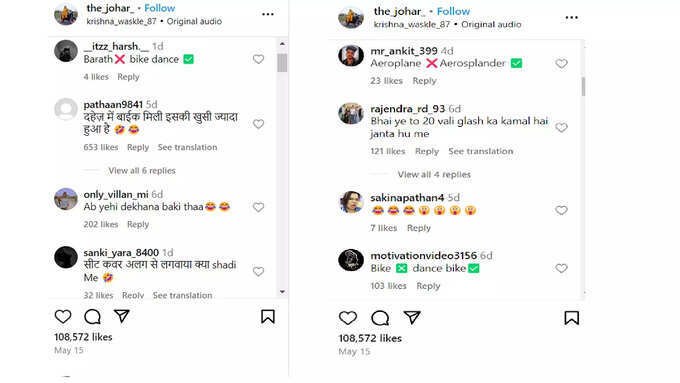Like the post in the left panel

click(63, 317)
